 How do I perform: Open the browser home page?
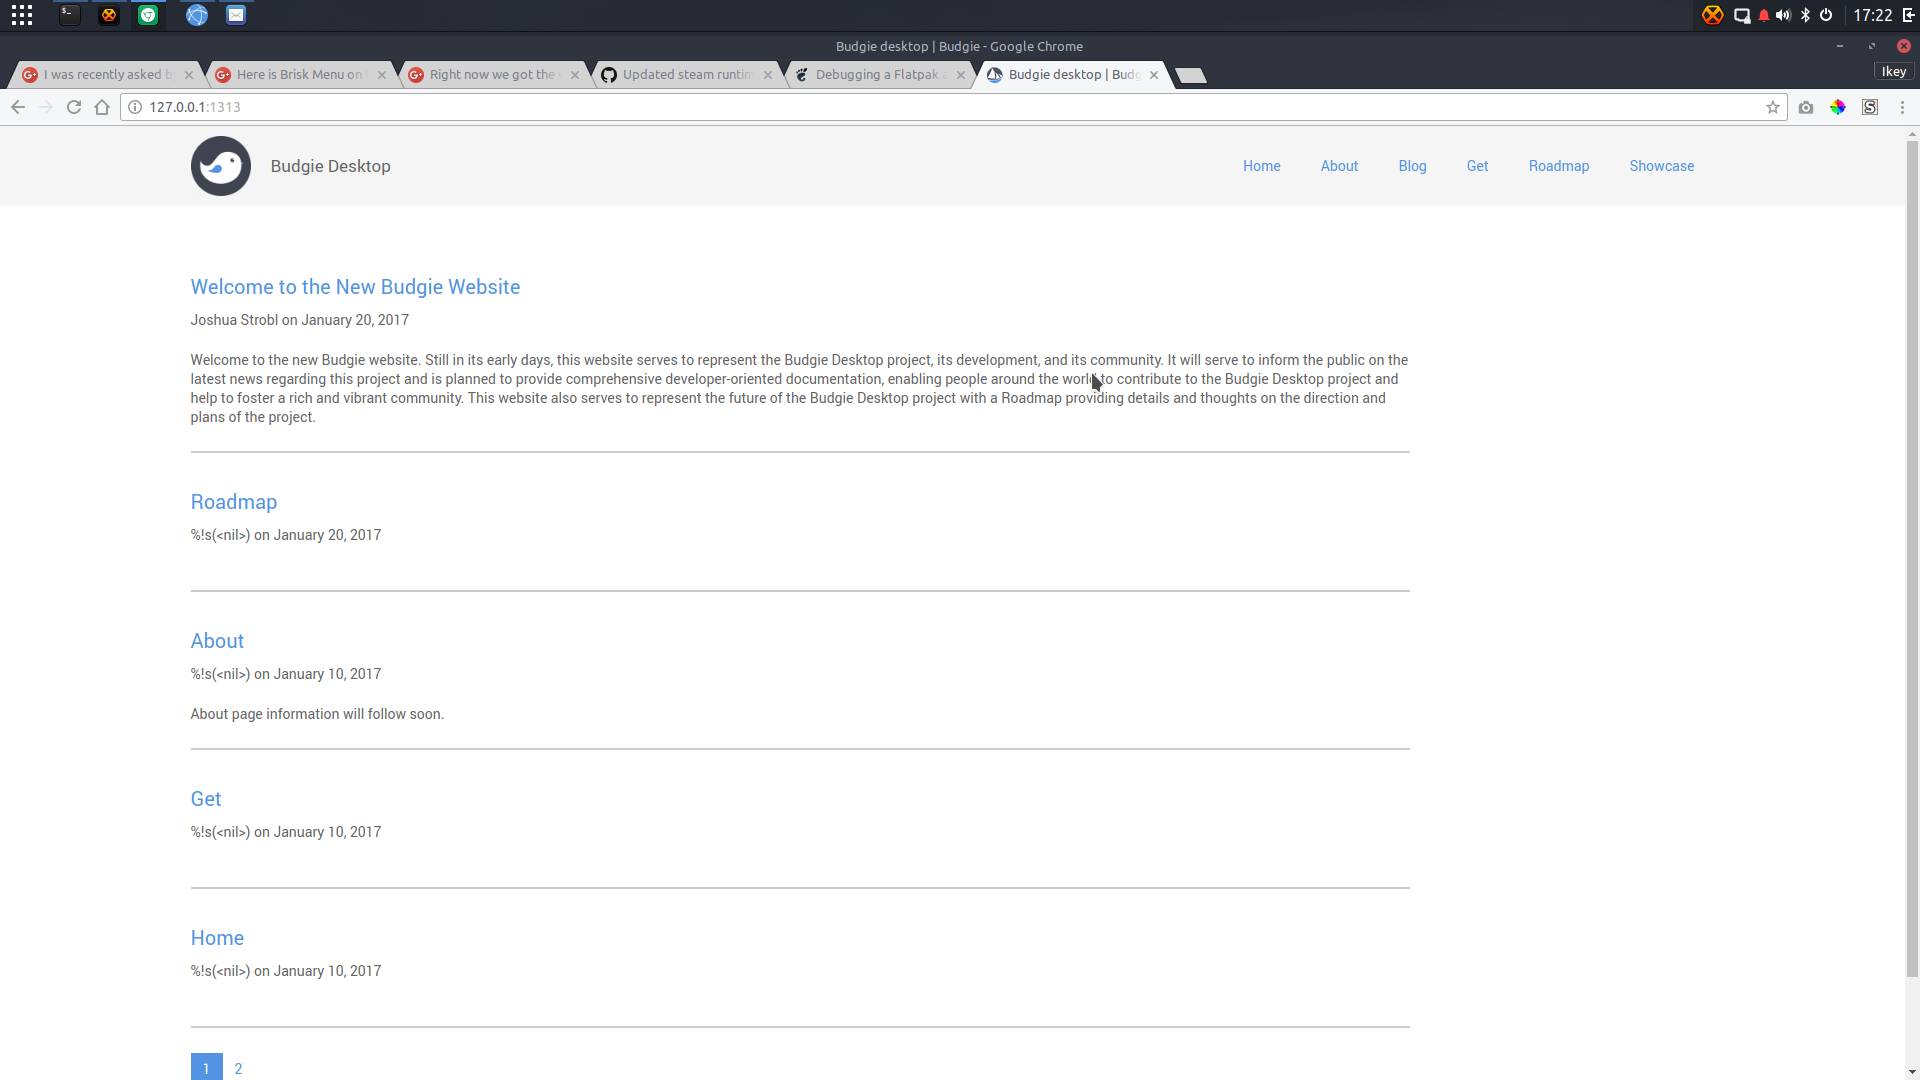coord(102,107)
